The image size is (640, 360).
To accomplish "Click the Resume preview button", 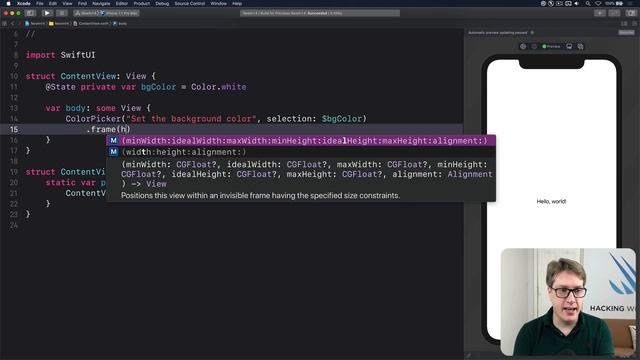I will 626,33.
